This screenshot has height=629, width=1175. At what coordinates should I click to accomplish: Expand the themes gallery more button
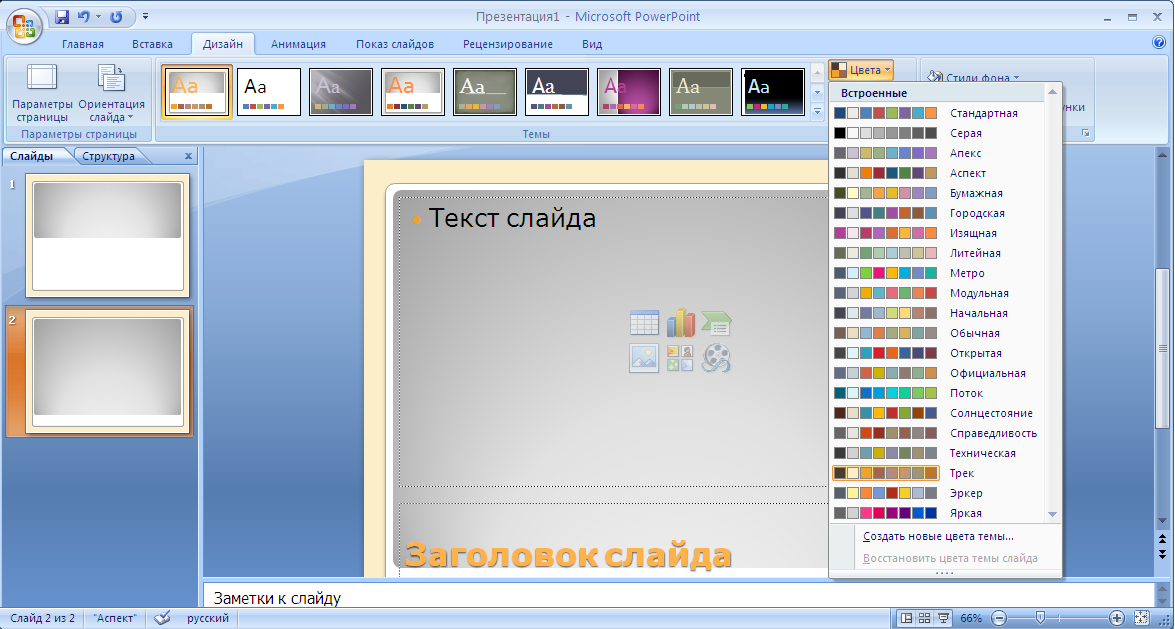tap(818, 111)
